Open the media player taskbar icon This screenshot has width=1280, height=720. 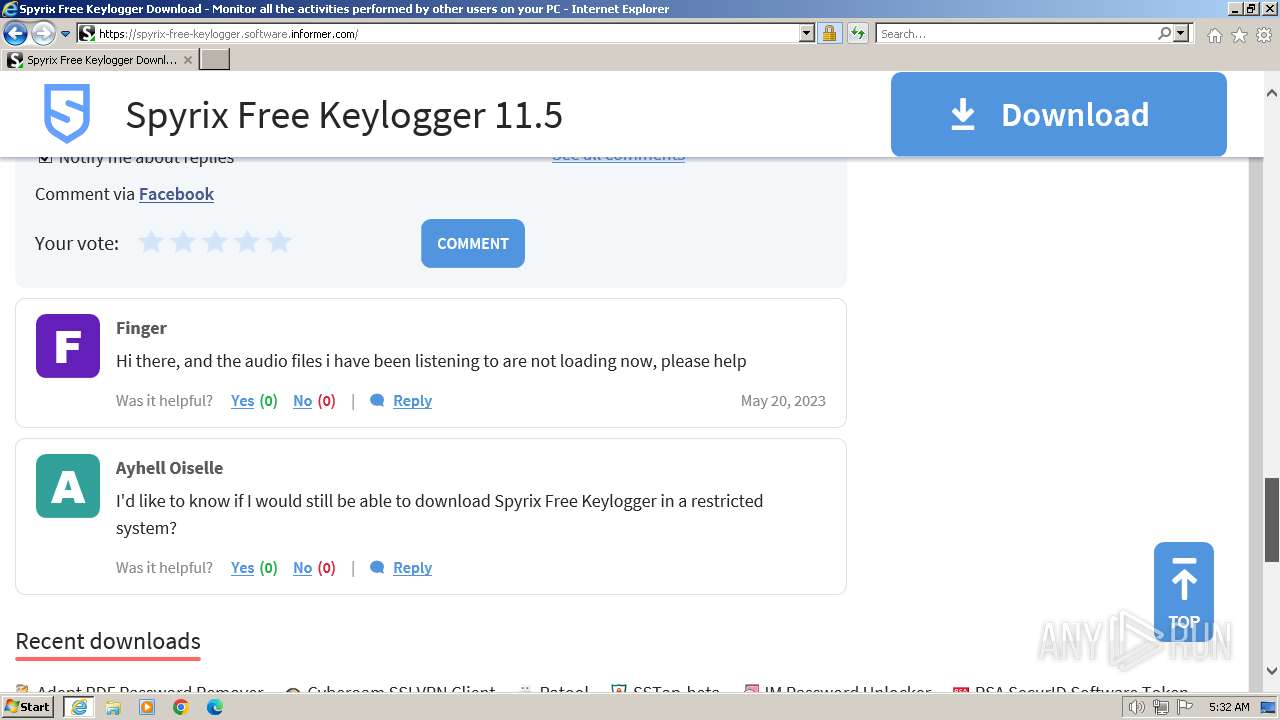(x=147, y=707)
